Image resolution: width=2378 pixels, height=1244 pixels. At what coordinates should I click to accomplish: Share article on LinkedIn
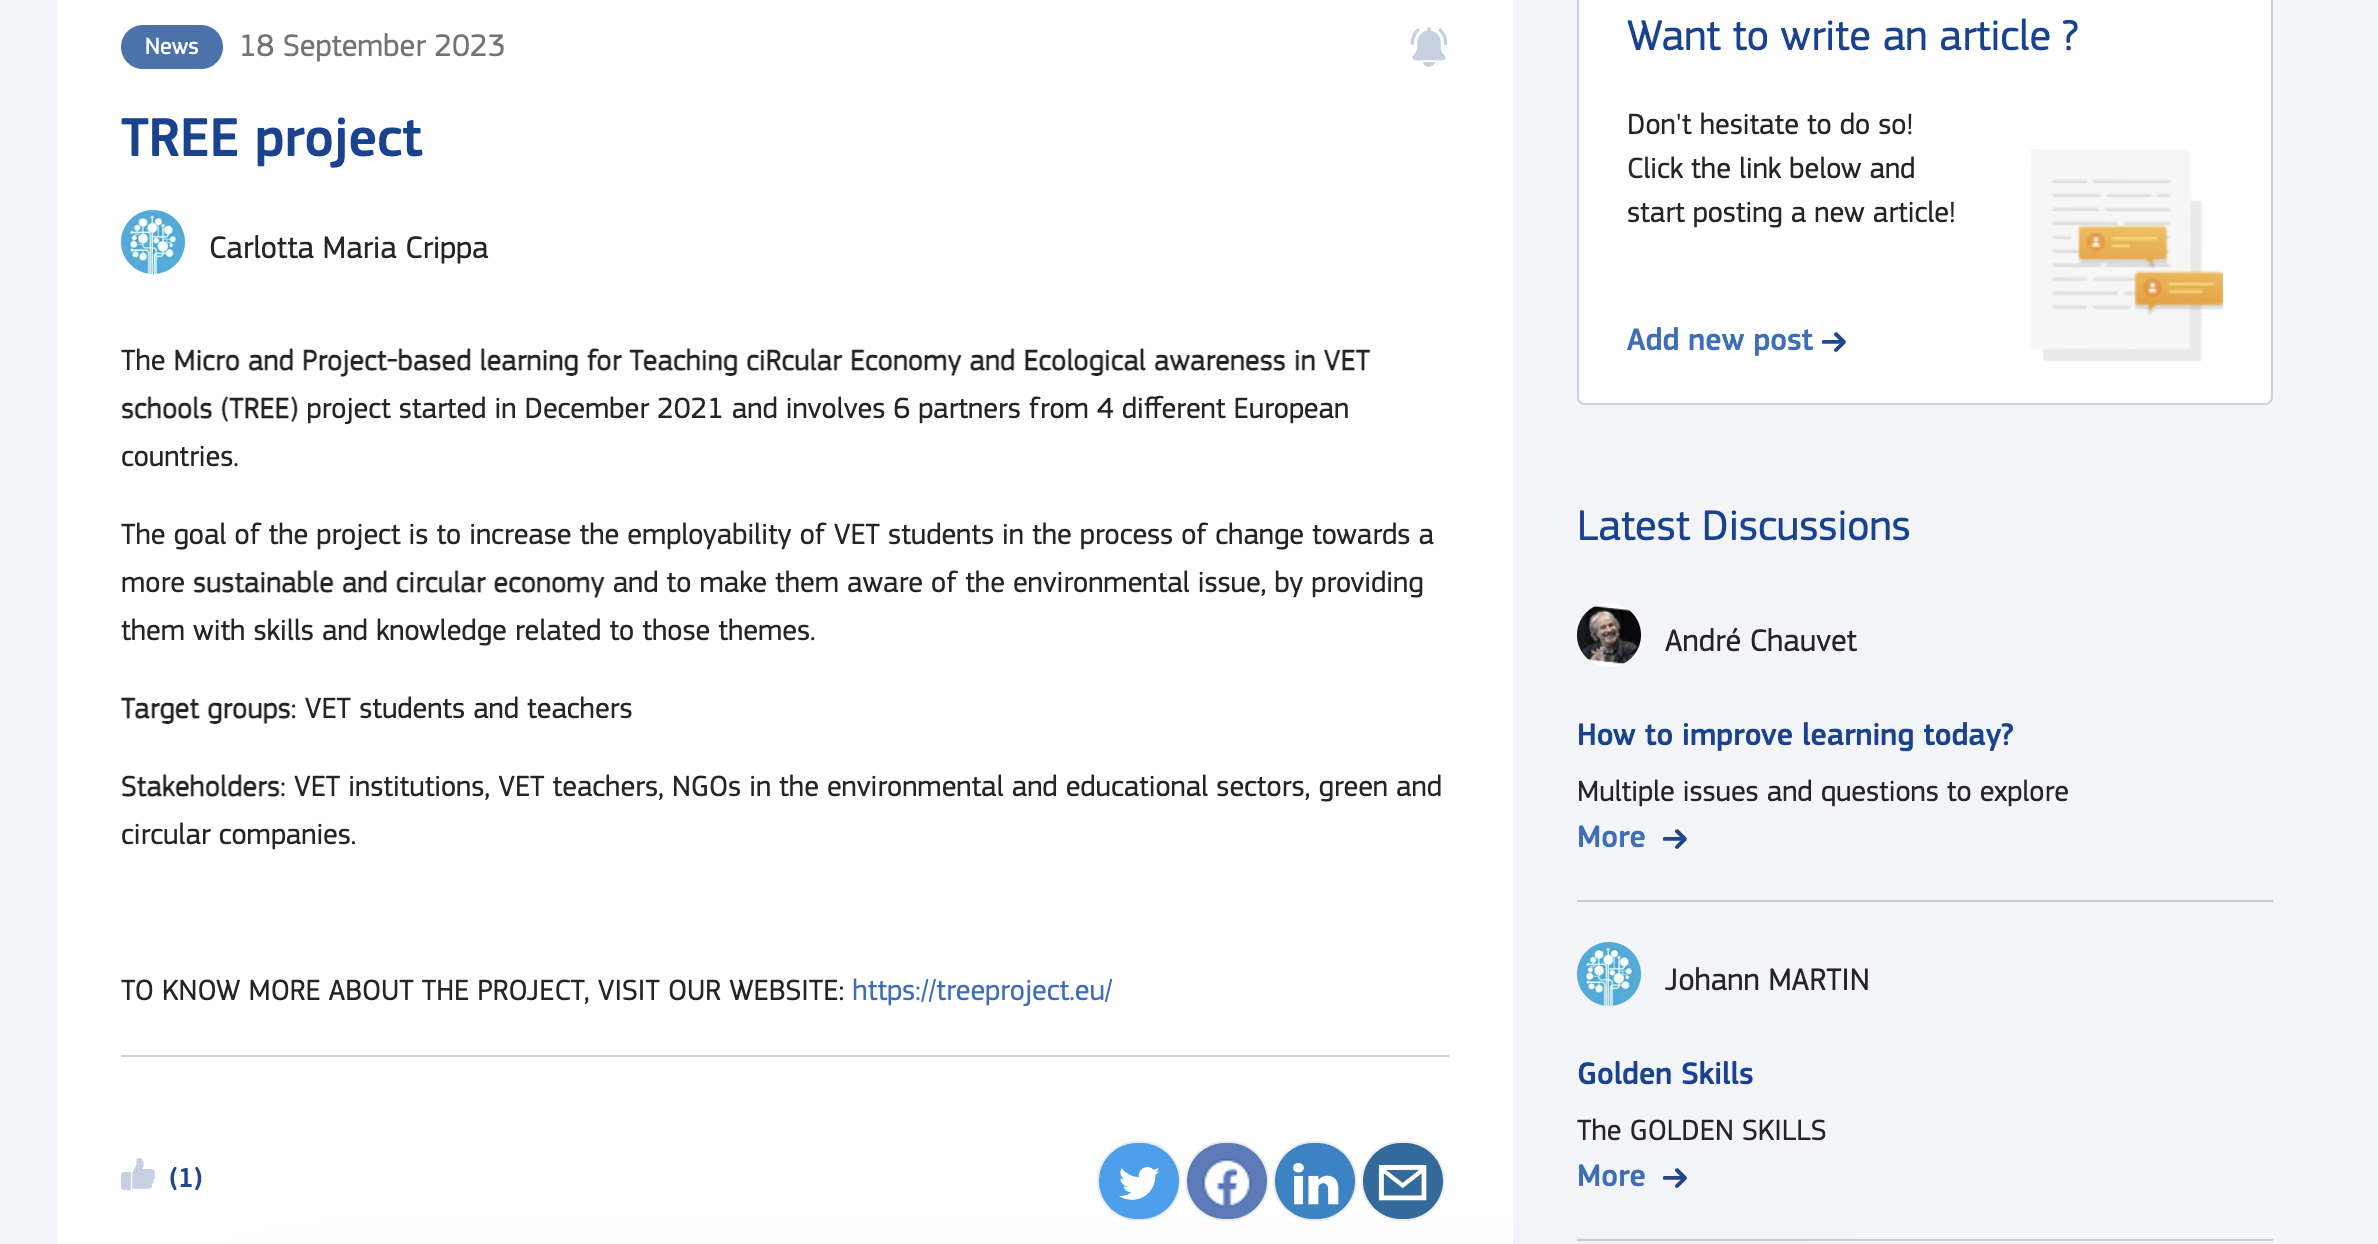pos(1314,1182)
